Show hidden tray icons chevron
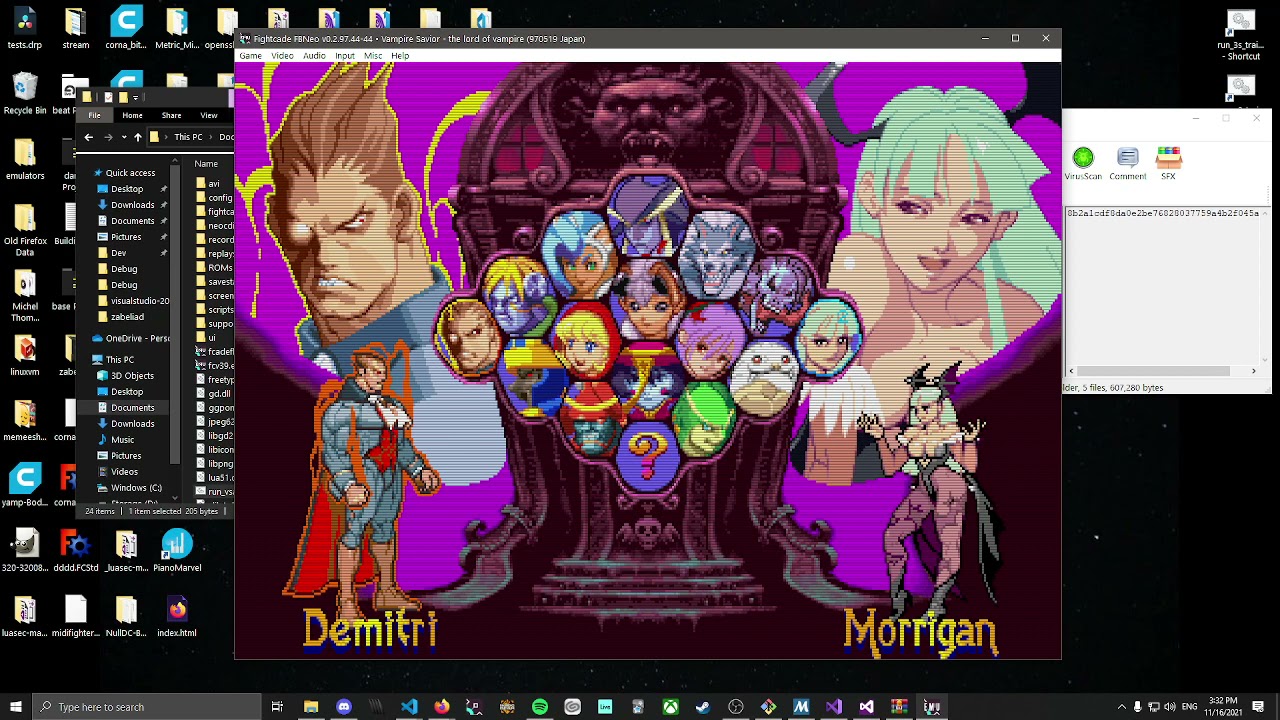The image size is (1280, 720). (1121, 707)
